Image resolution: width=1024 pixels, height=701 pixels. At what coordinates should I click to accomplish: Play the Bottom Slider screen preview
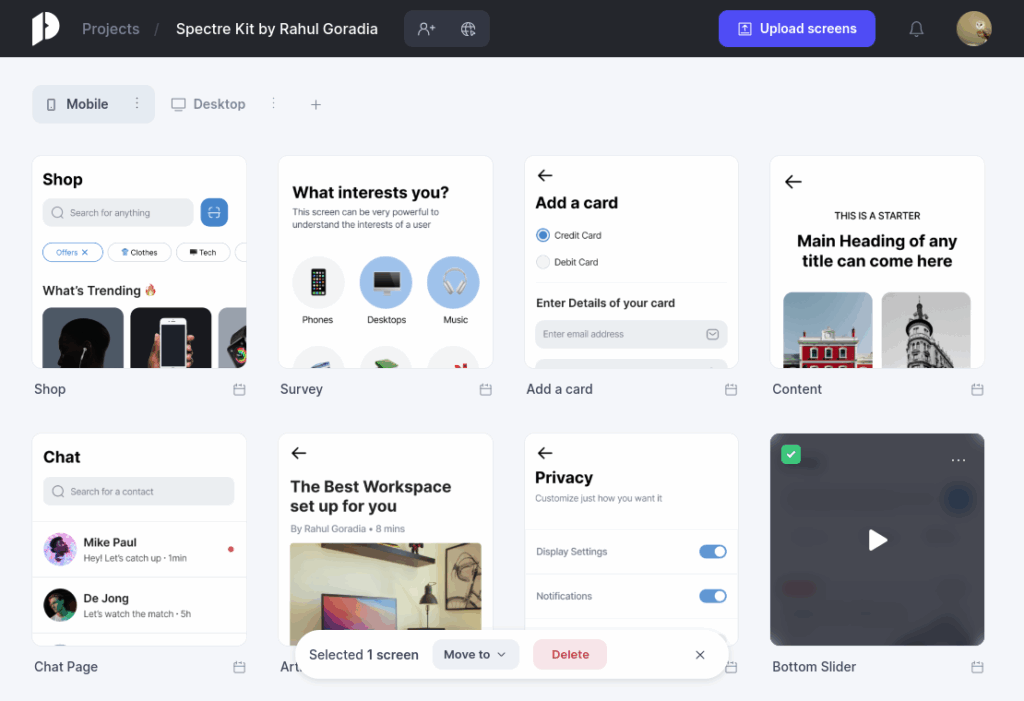877,540
